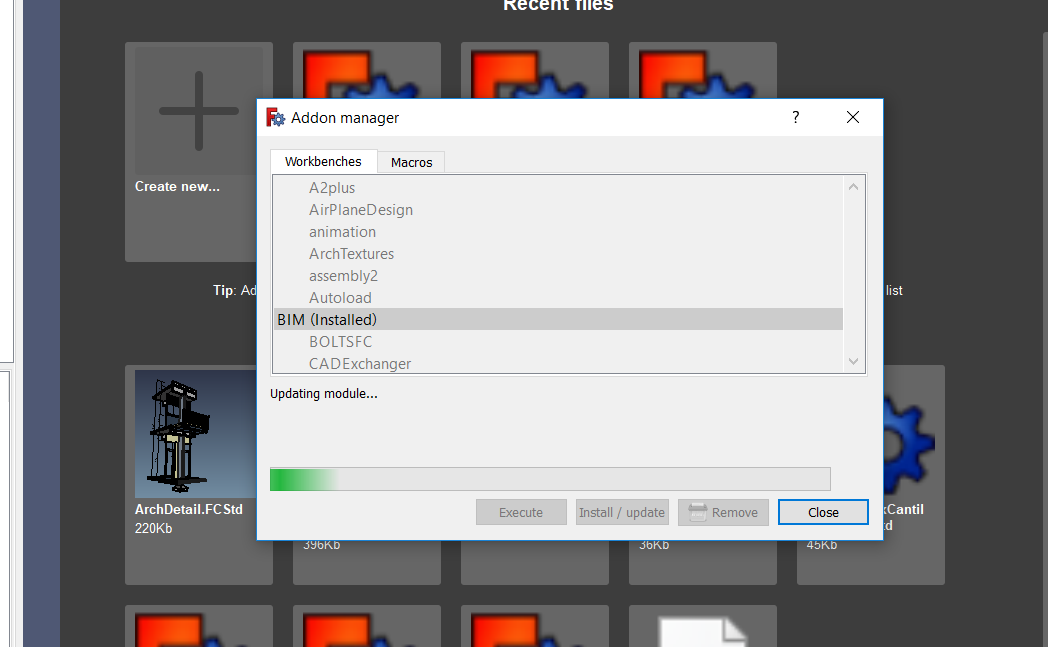The width and height of the screenshot is (1048, 647).
Task: Select ArchTextures in the list
Action: pos(557,254)
